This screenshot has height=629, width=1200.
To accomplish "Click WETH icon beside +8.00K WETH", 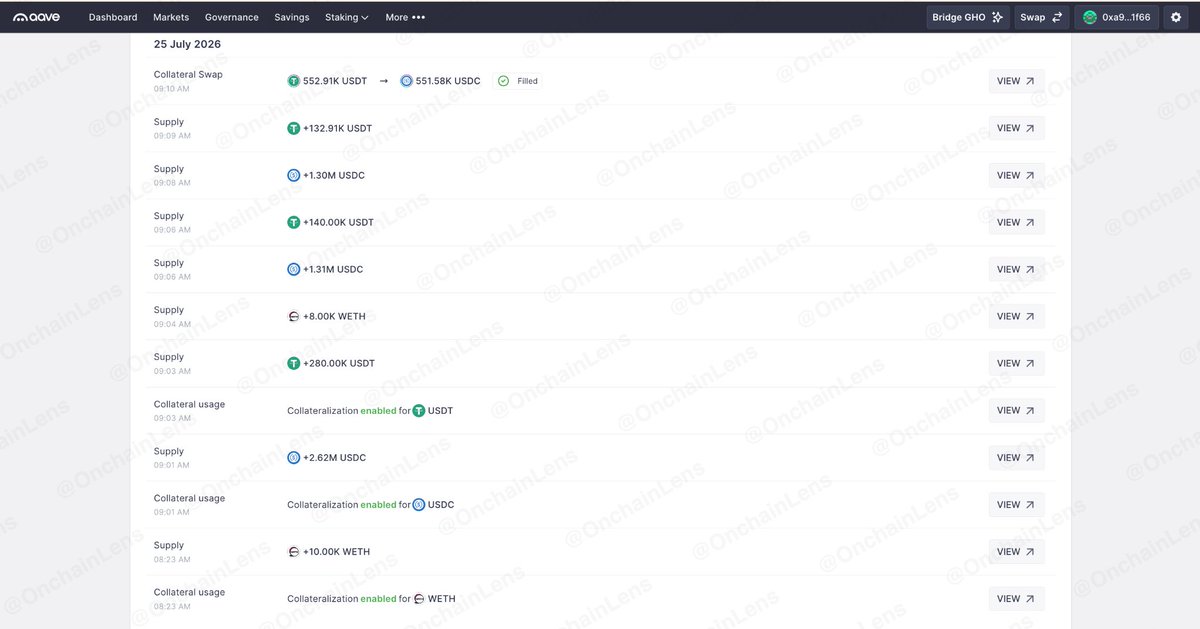I will pyautogui.click(x=293, y=316).
